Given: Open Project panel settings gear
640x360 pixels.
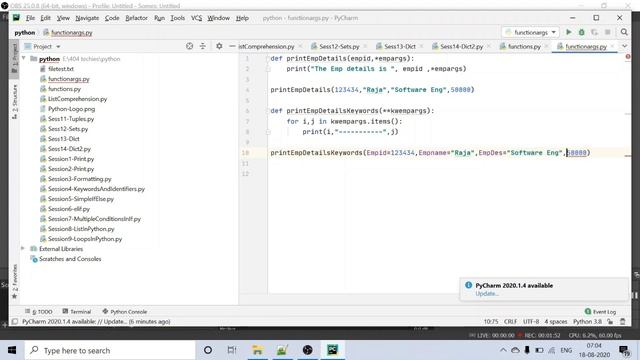Looking at the screenshot, I should point(219,46).
